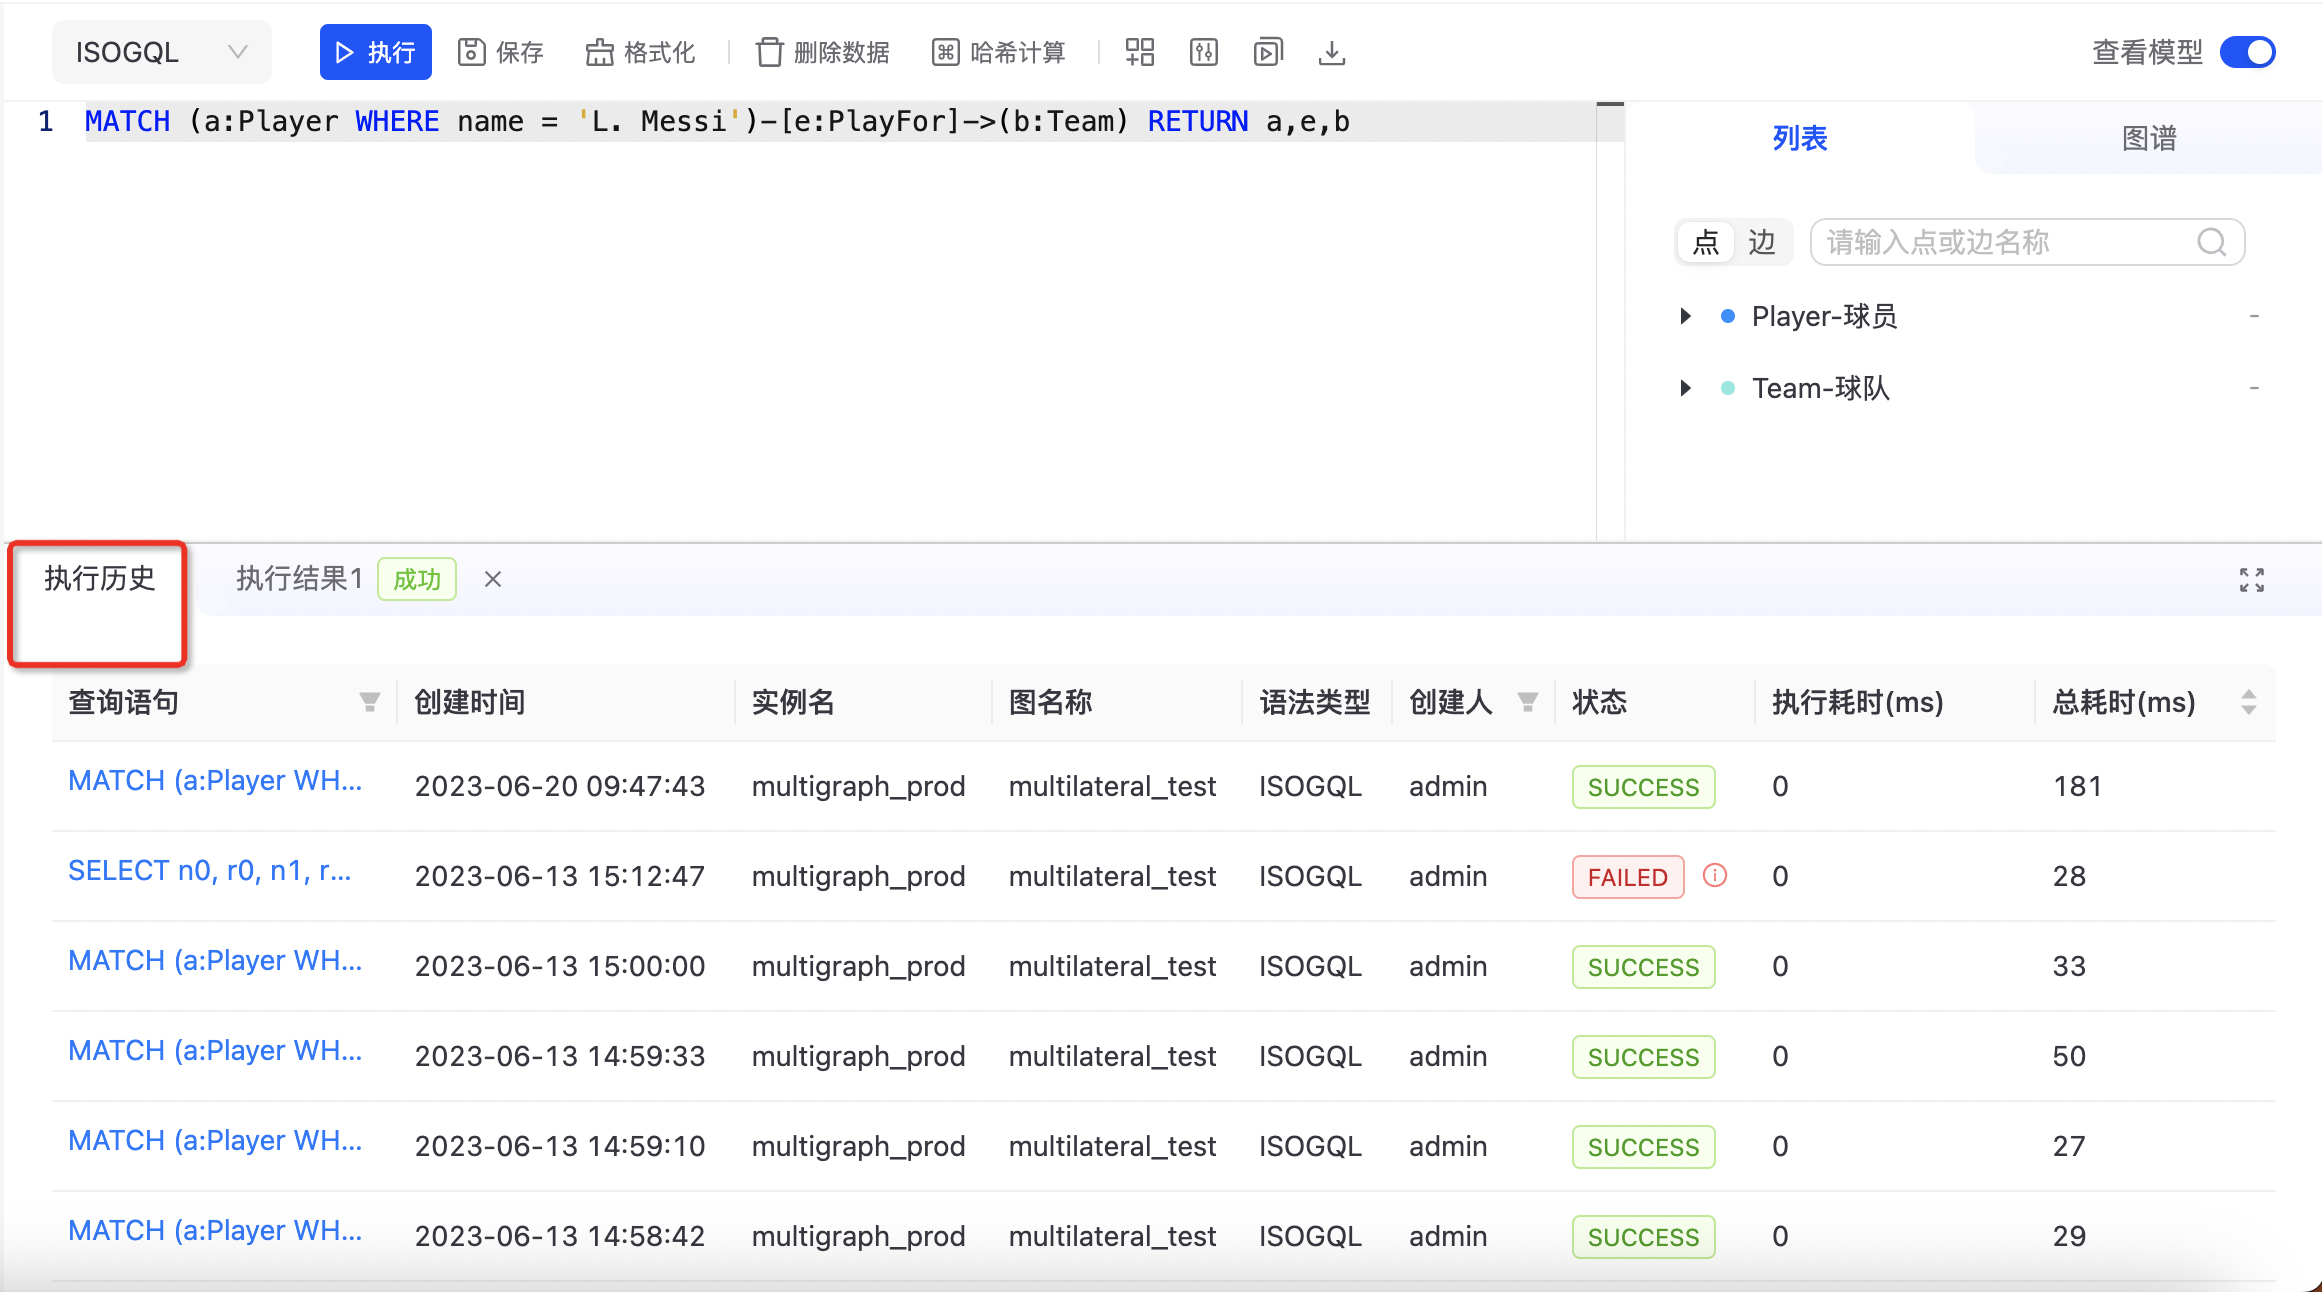Open the SELECT n0, r0, n1 query link
The width and height of the screenshot is (2322, 1292).
click(210, 870)
